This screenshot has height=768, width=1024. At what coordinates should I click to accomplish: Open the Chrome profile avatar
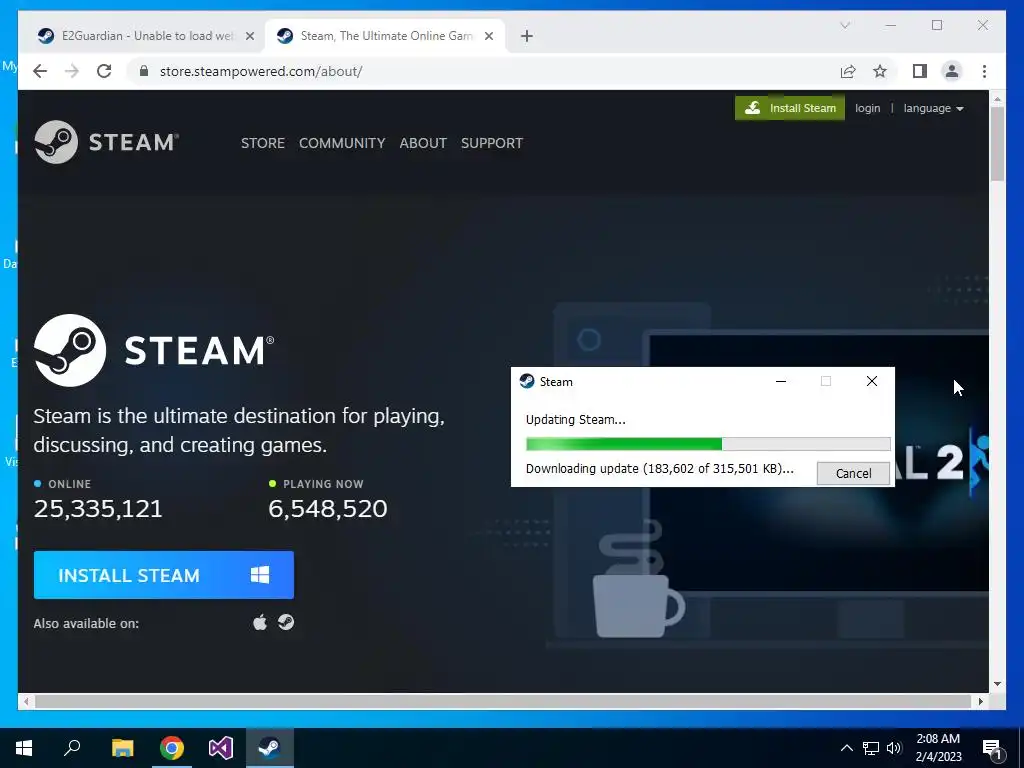click(x=952, y=71)
